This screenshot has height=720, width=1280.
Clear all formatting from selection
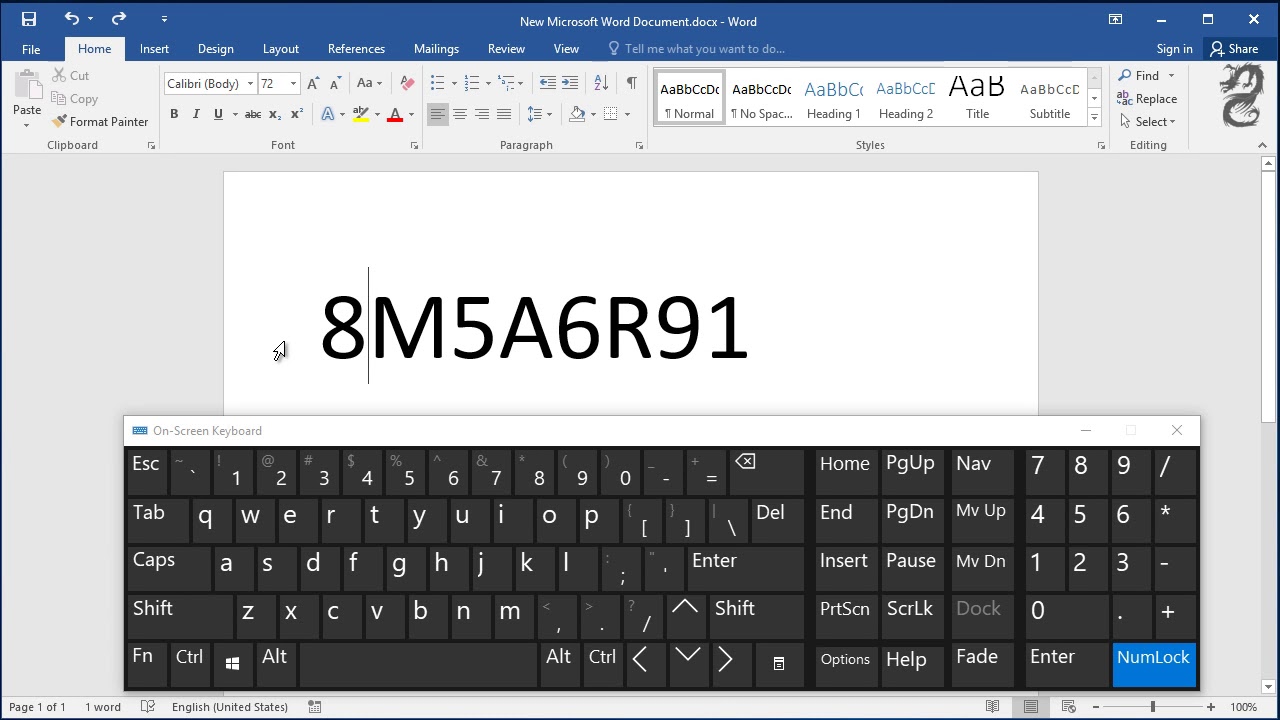[407, 84]
